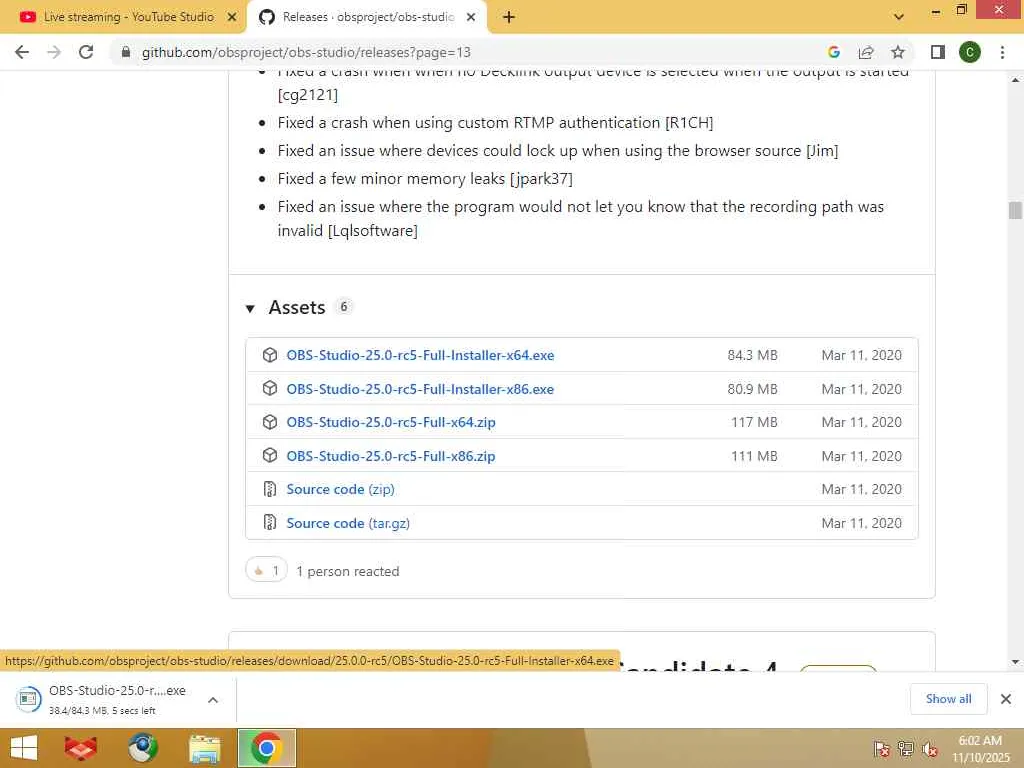Open the download item options chevron
1024x768 pixels.
213,700
